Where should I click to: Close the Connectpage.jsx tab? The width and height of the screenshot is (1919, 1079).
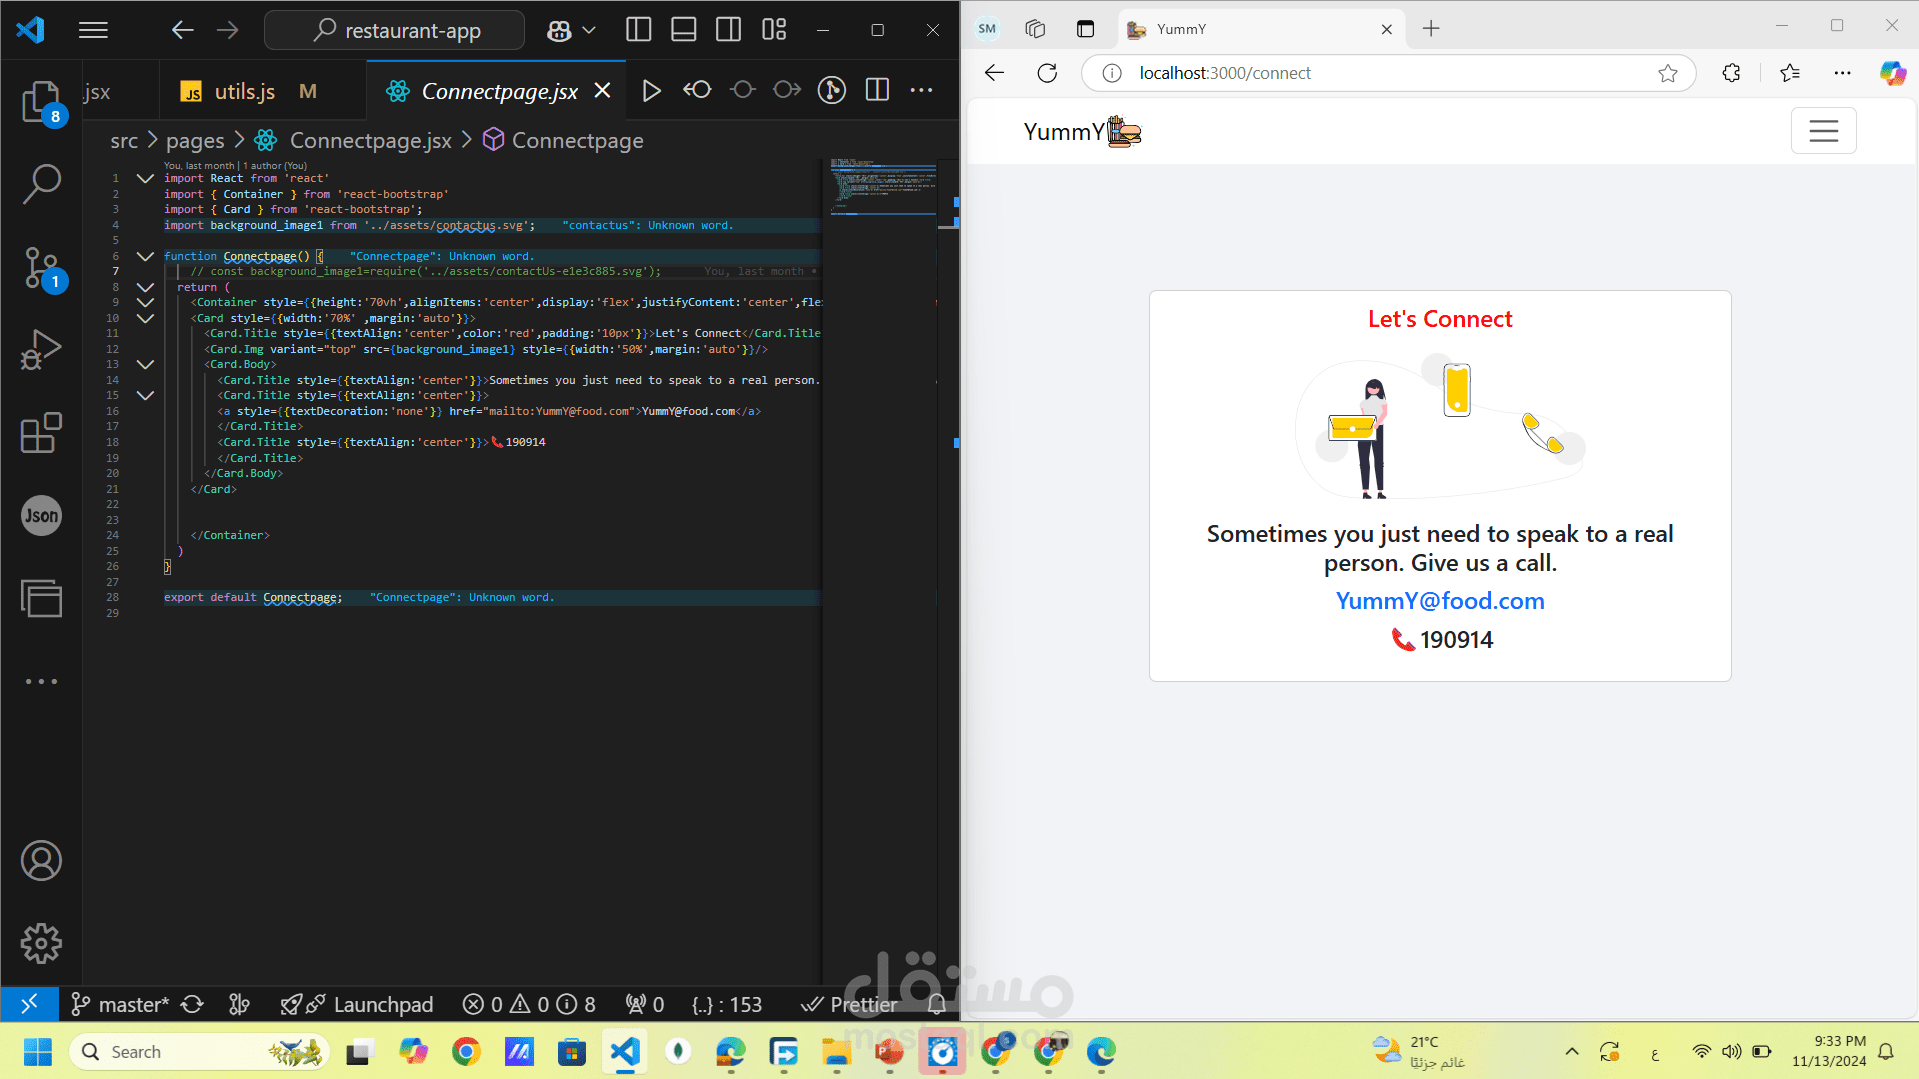[602, 91]
